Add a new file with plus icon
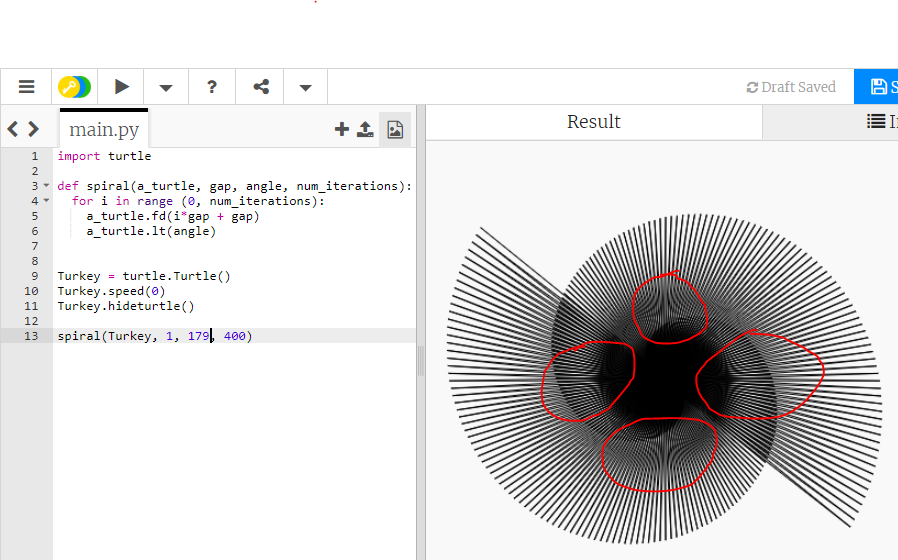The width and height of the screenshot is (898, 560). click(x=342, y=129)
